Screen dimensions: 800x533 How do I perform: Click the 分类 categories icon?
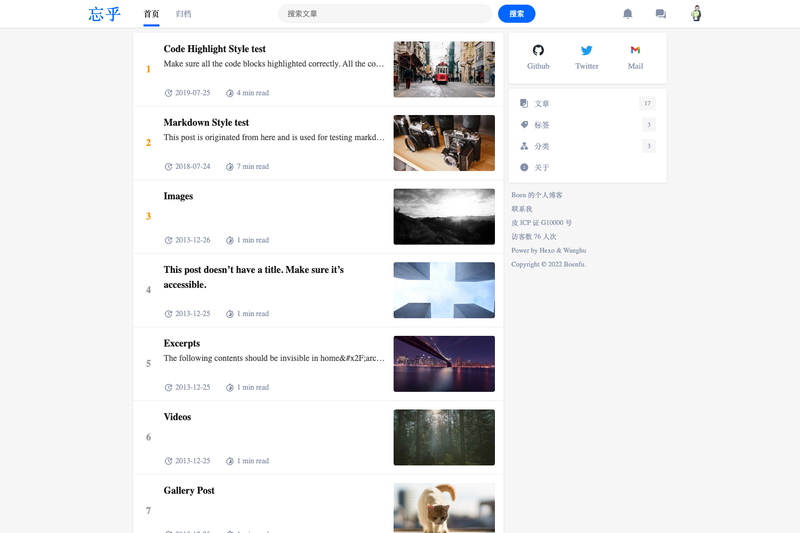pos(524,146)
